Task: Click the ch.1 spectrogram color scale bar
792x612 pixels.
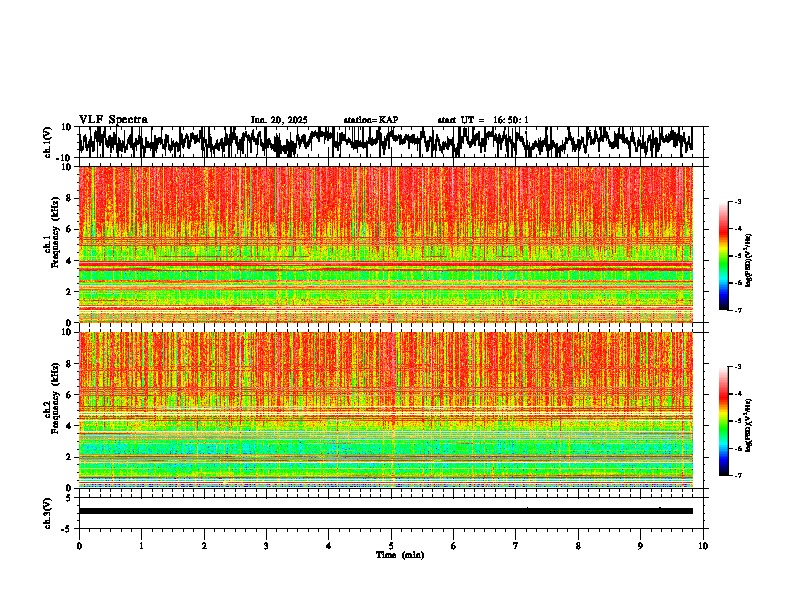Action: [x=723, y=256]
